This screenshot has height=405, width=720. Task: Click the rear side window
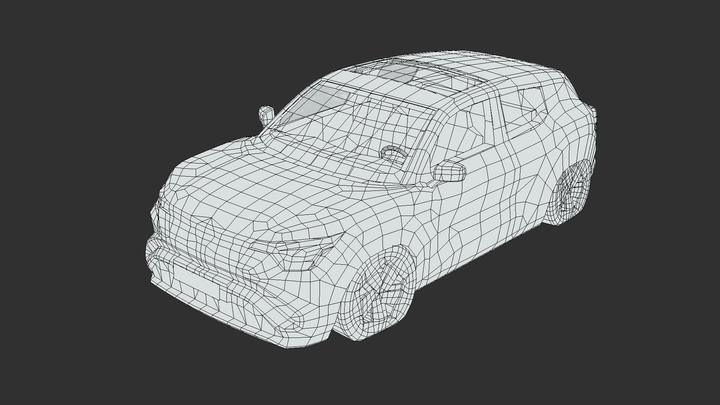point(530,107)
